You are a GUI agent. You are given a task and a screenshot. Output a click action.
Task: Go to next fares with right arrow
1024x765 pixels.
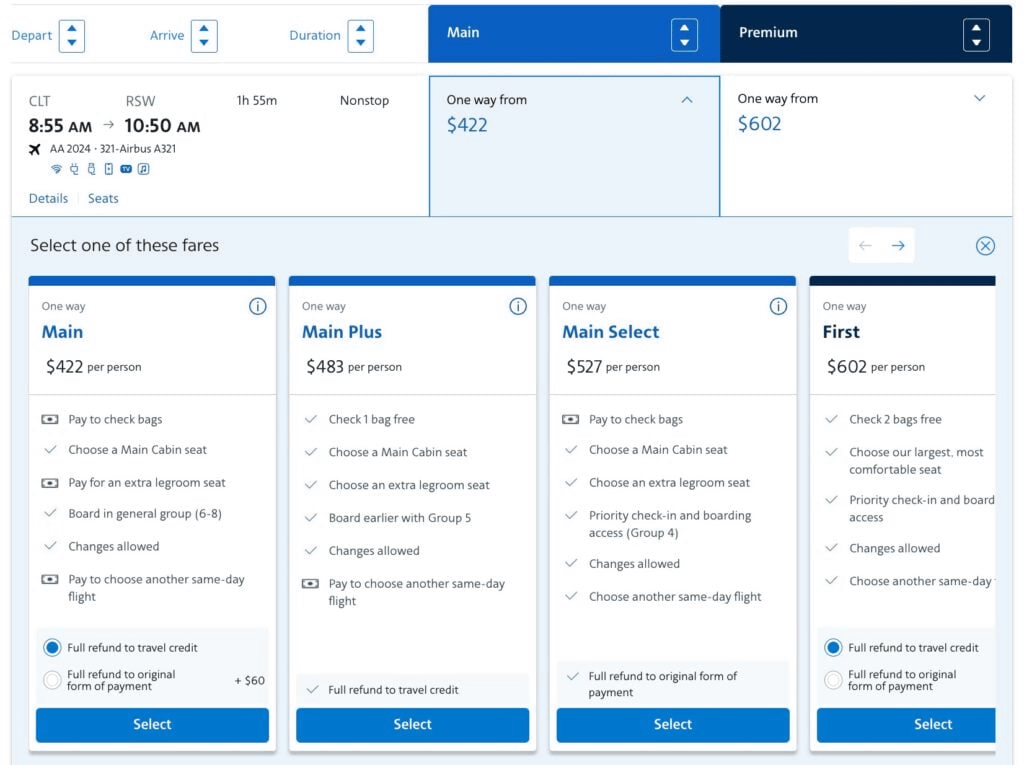(898, 246)
